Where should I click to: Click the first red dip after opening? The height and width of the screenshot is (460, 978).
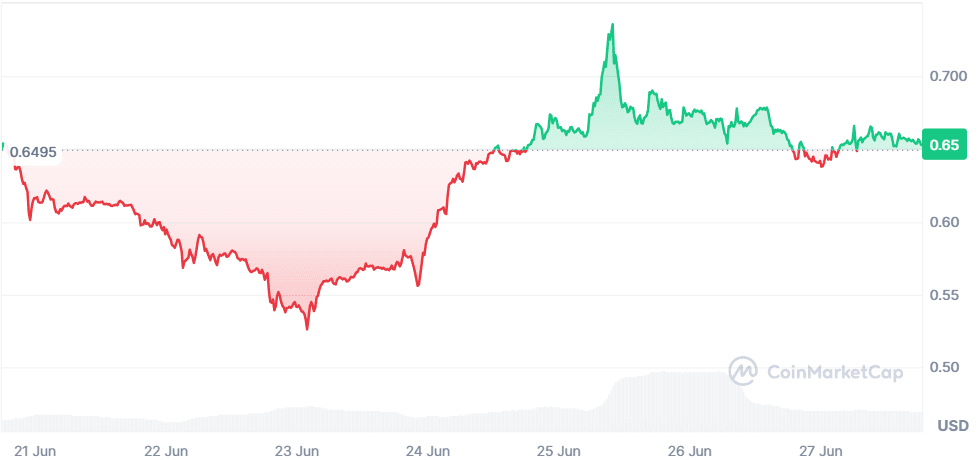[x=30, y=218]
